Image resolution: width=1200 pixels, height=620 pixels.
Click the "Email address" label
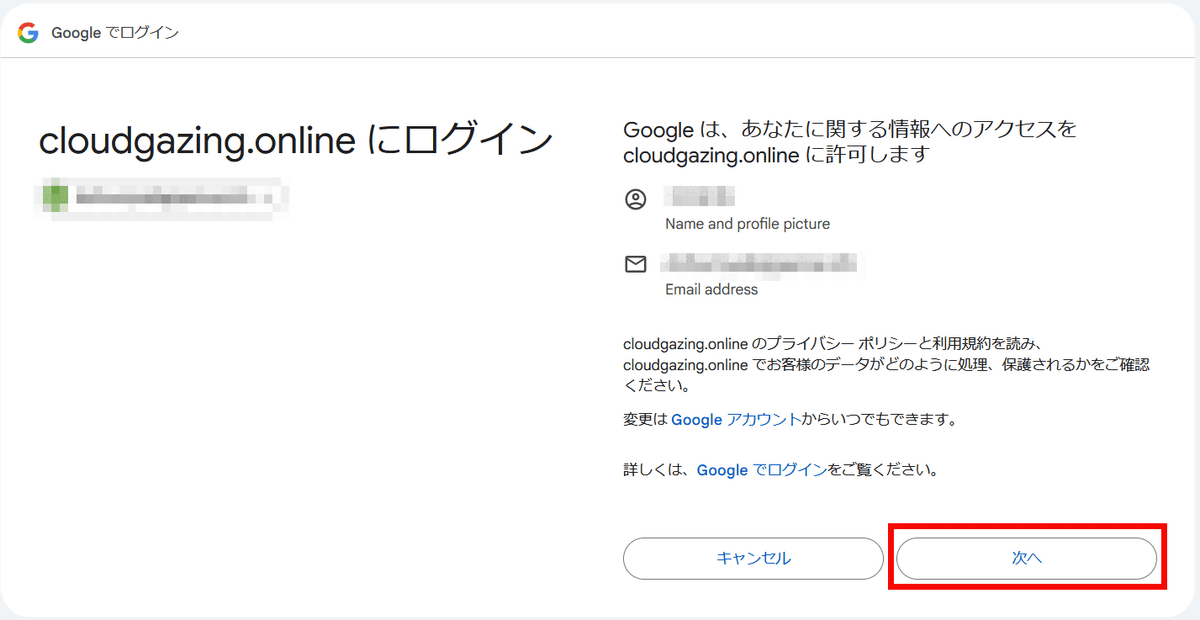[711, 290]
